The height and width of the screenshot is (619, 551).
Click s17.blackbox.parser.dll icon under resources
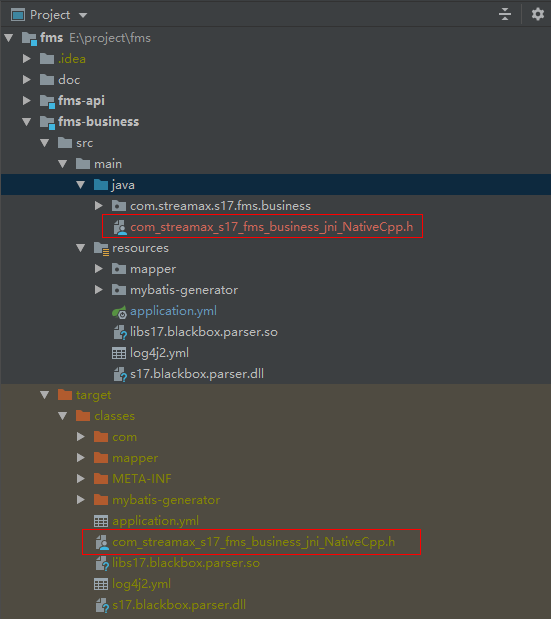(x=120, y=374)
